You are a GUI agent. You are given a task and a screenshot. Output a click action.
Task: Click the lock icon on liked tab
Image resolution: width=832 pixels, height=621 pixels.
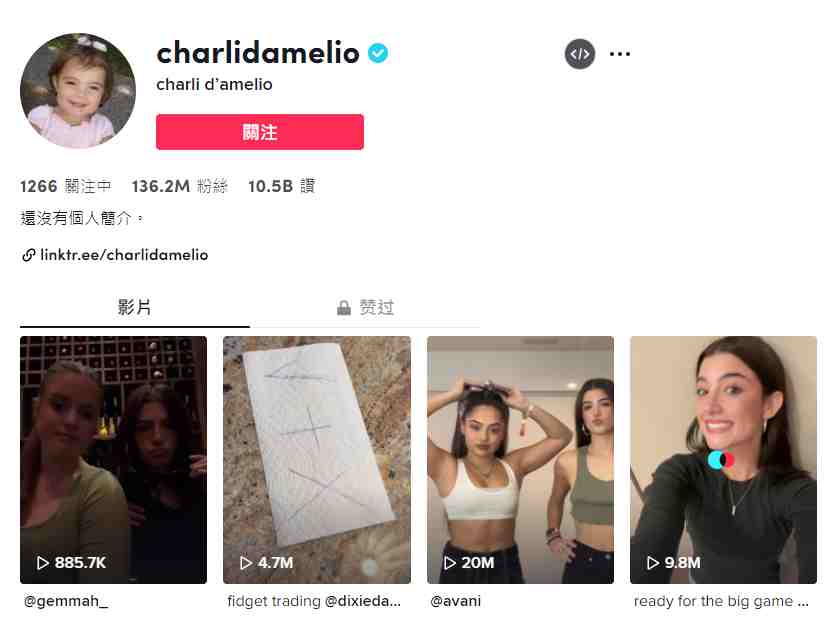coord(344,307)
